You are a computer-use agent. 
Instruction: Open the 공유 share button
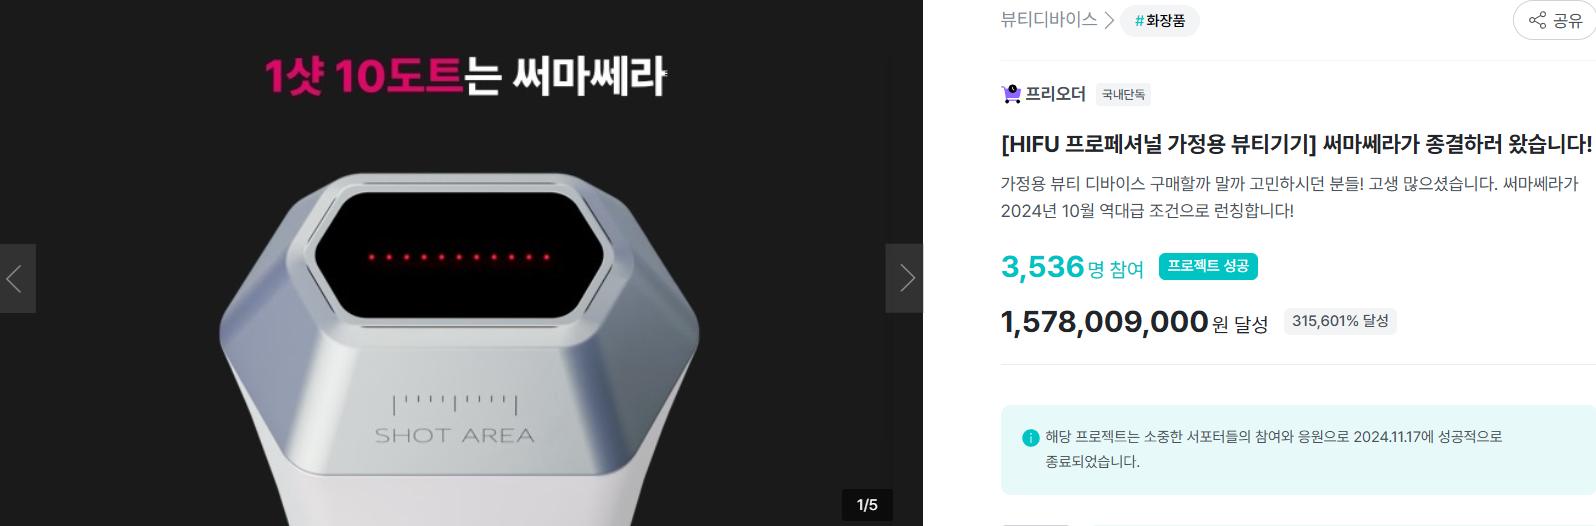1555,20
